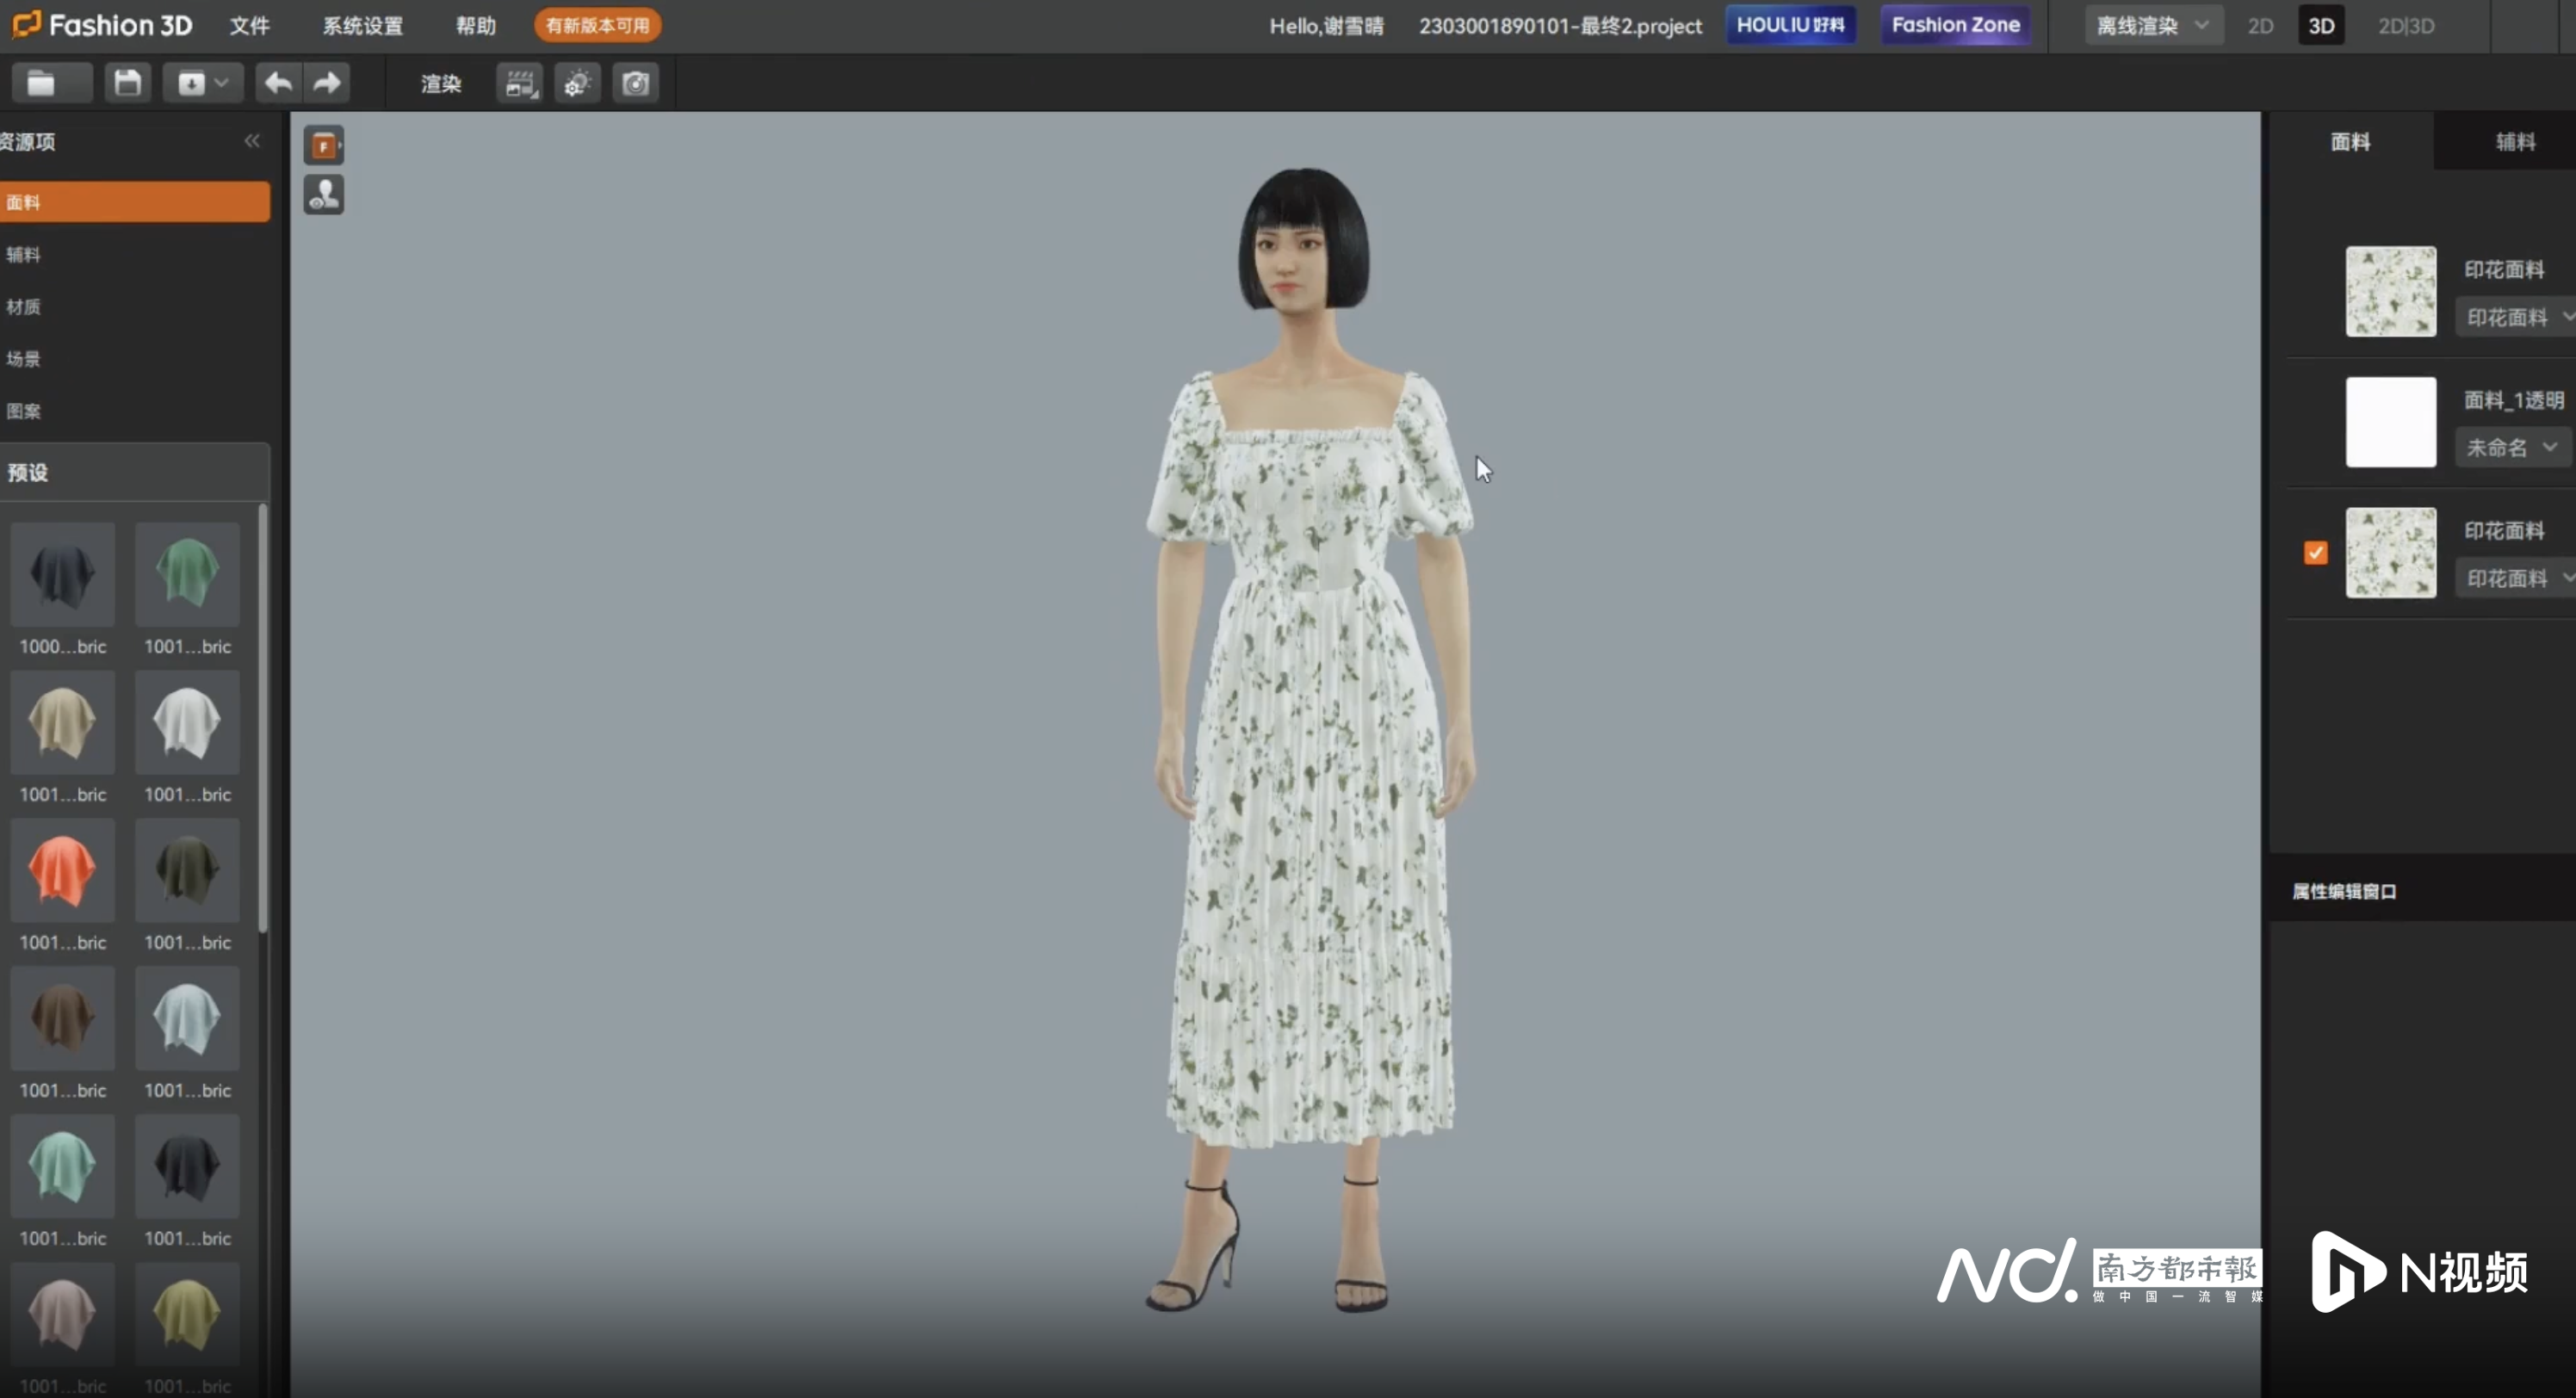Collapse the 资源项 panel with double chevron
This screenshot has width=2576, height=1398.
252,142
